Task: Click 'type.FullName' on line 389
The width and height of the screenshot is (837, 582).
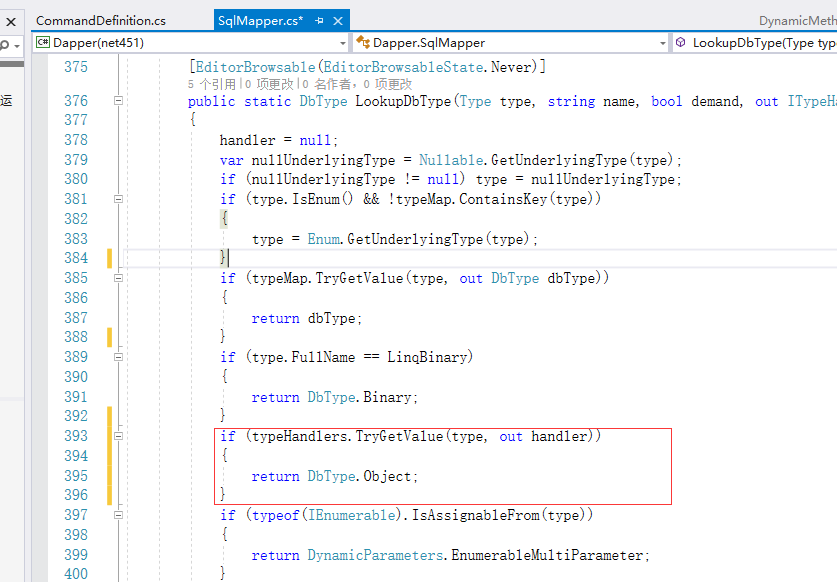Action: [x=303, y=357]
